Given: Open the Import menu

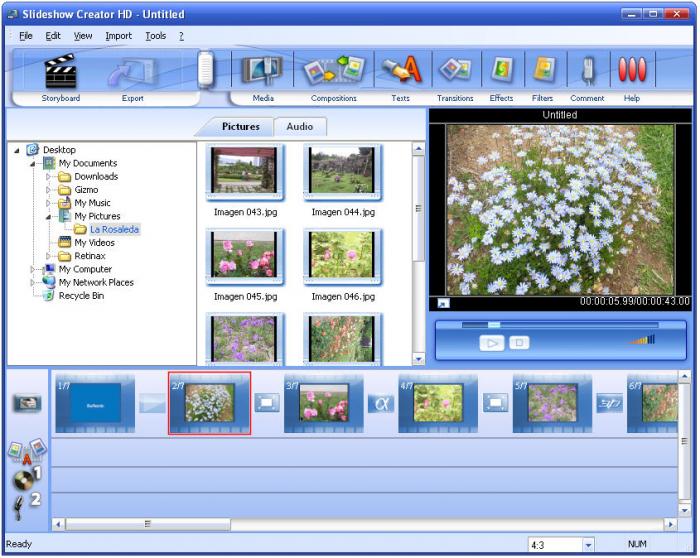Looking at the screenshot, I should (x=118, y=36).
